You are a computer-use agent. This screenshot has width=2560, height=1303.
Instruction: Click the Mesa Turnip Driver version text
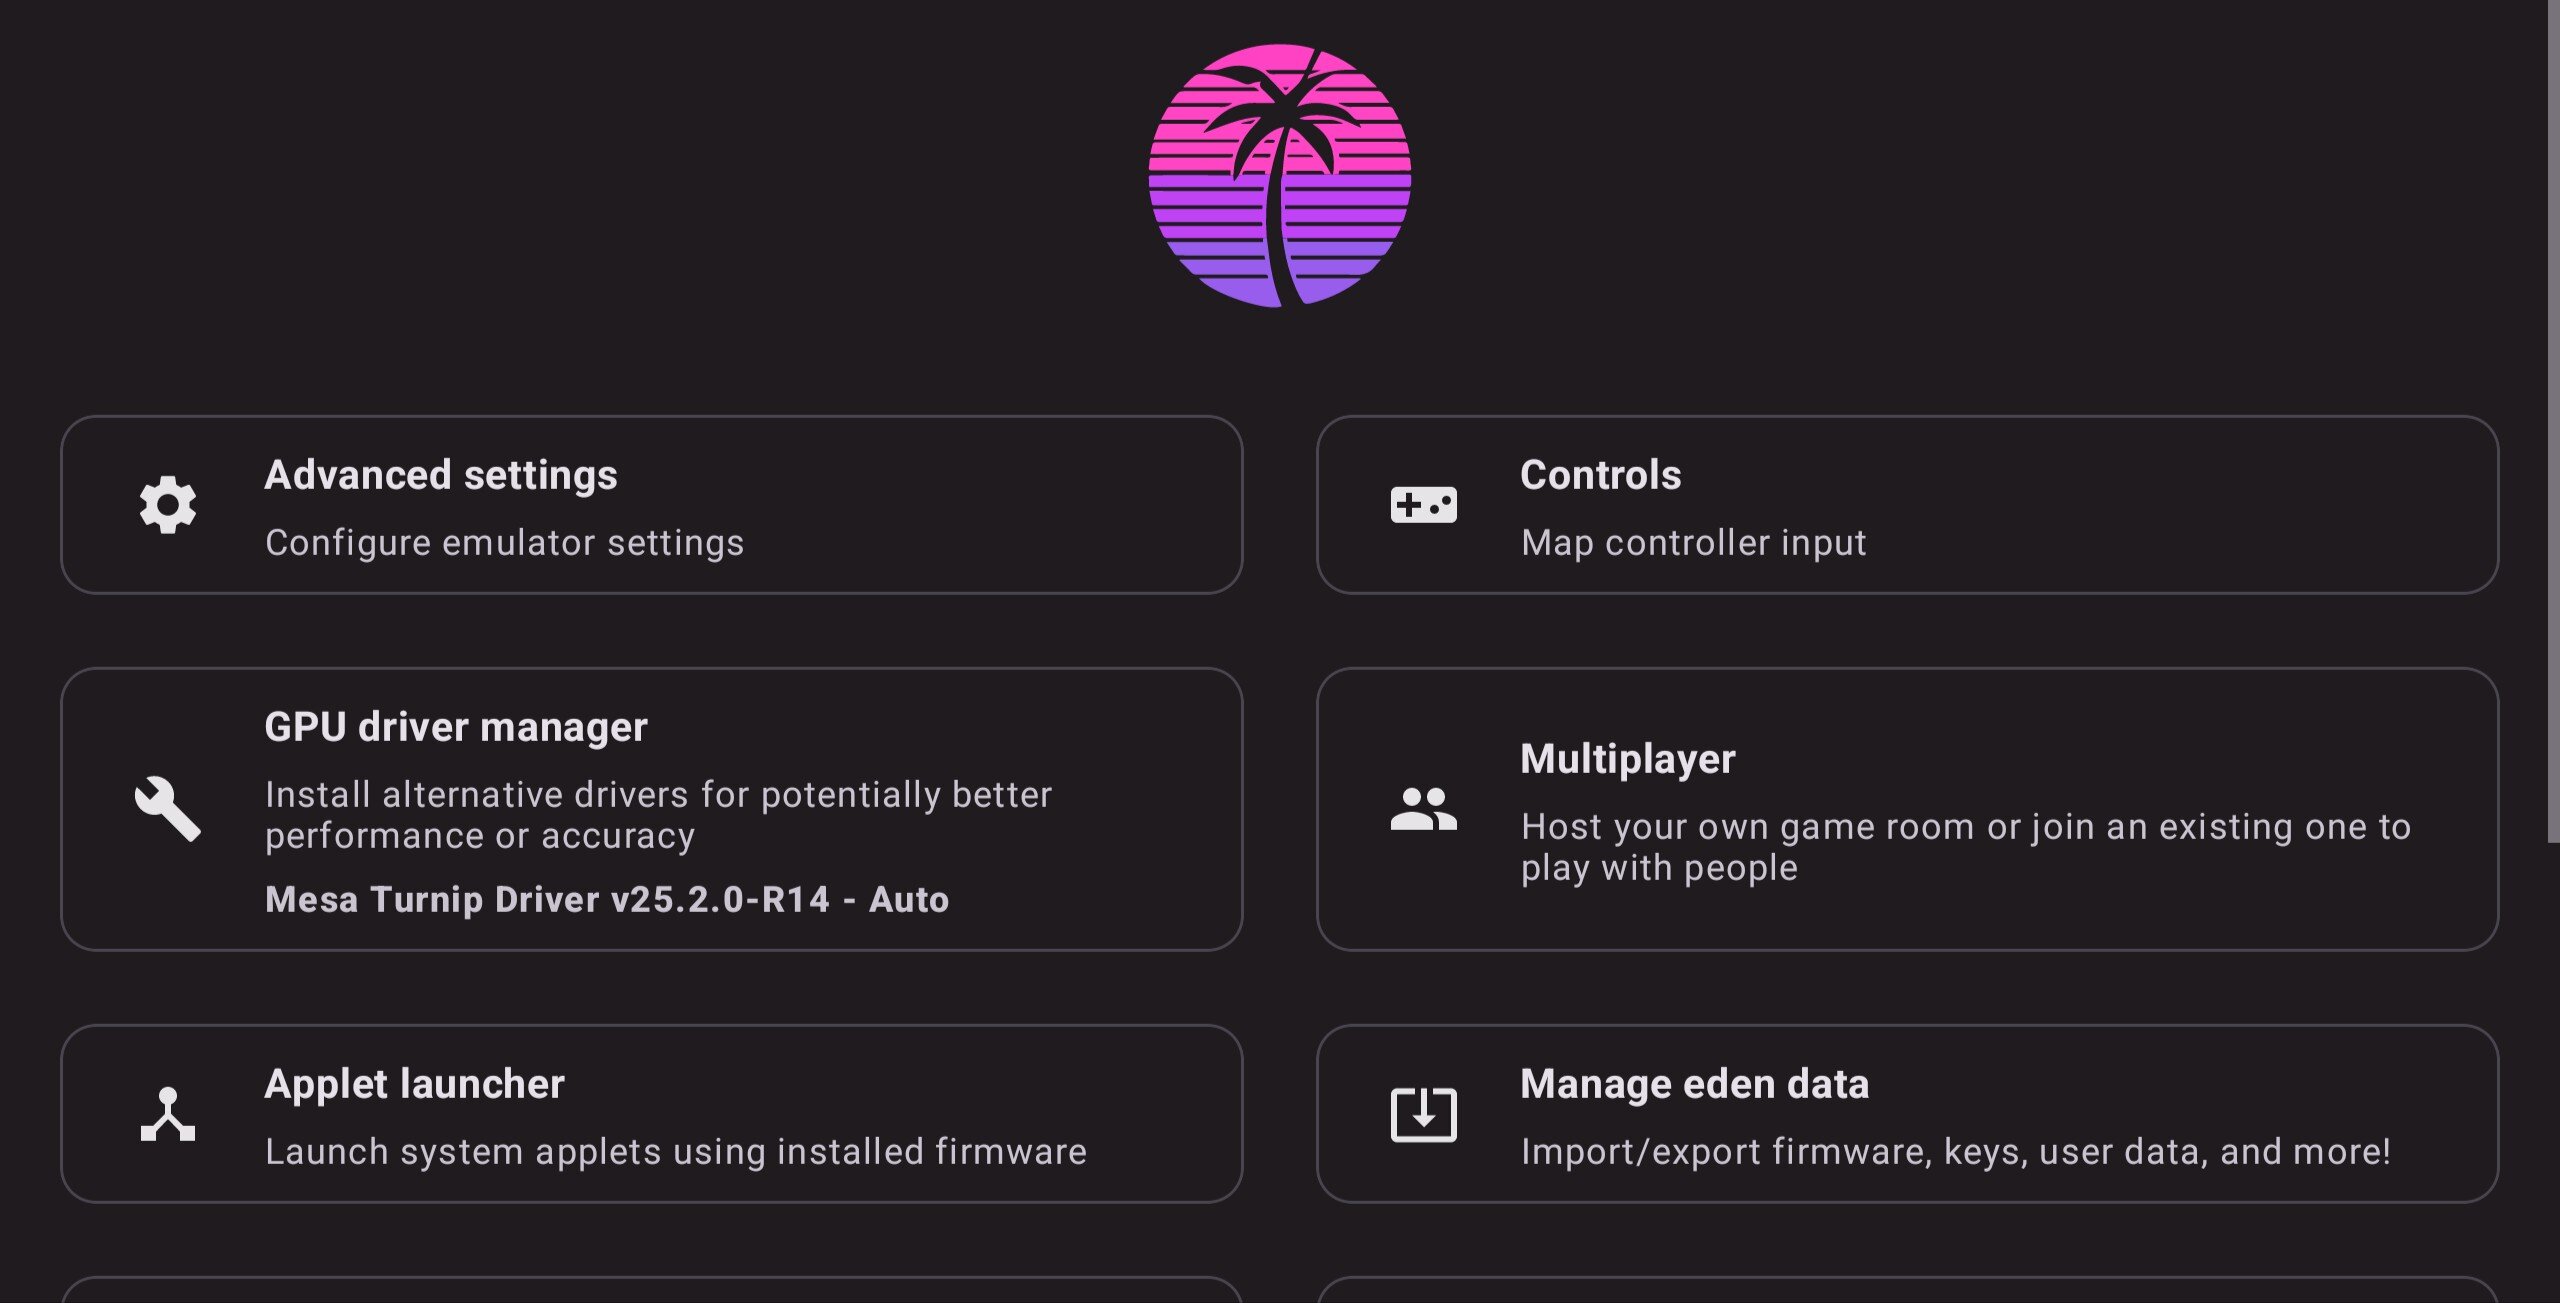click(x=606, y=900)
